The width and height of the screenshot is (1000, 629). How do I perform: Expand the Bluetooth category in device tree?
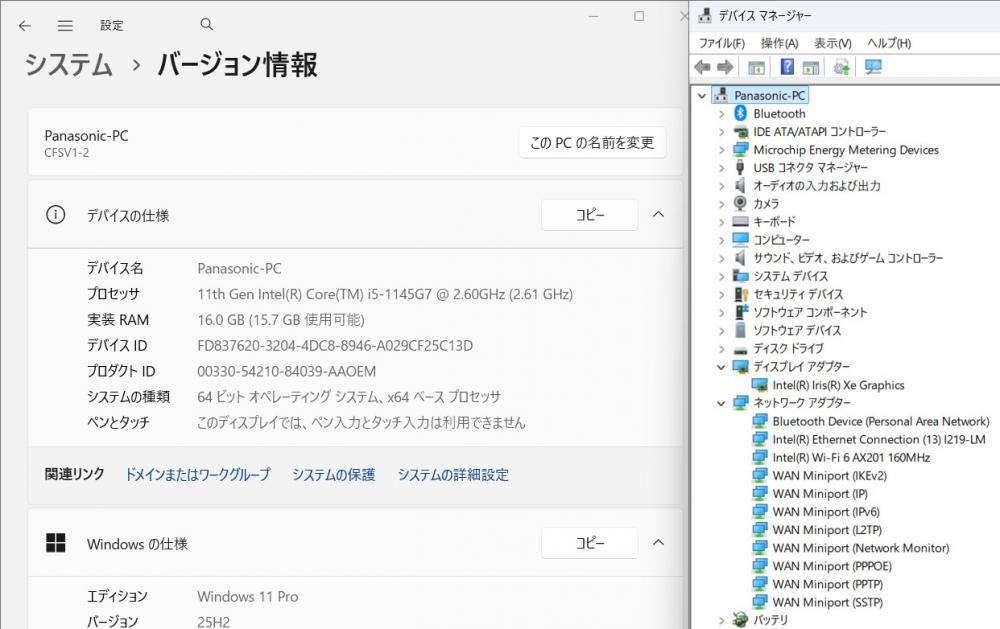pyautogui.click(x=721, y=114)
